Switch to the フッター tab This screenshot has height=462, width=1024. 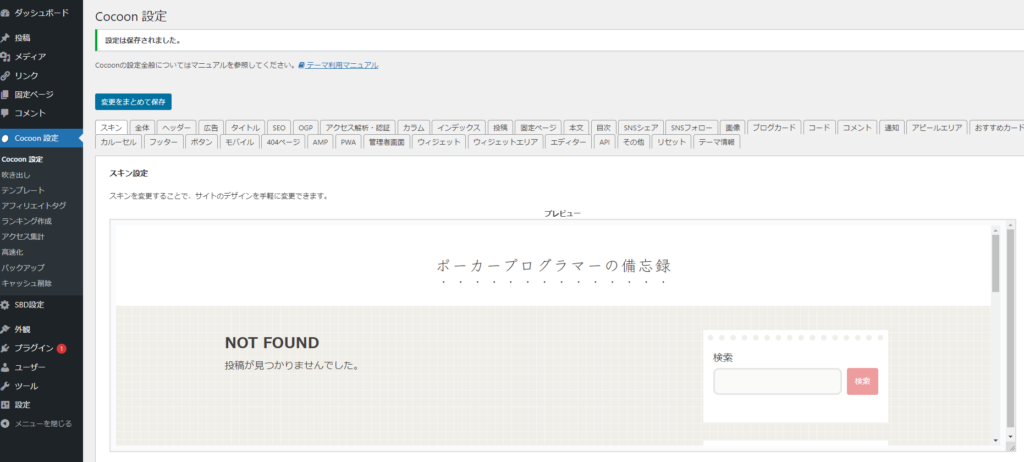click(x=163, y=142)
